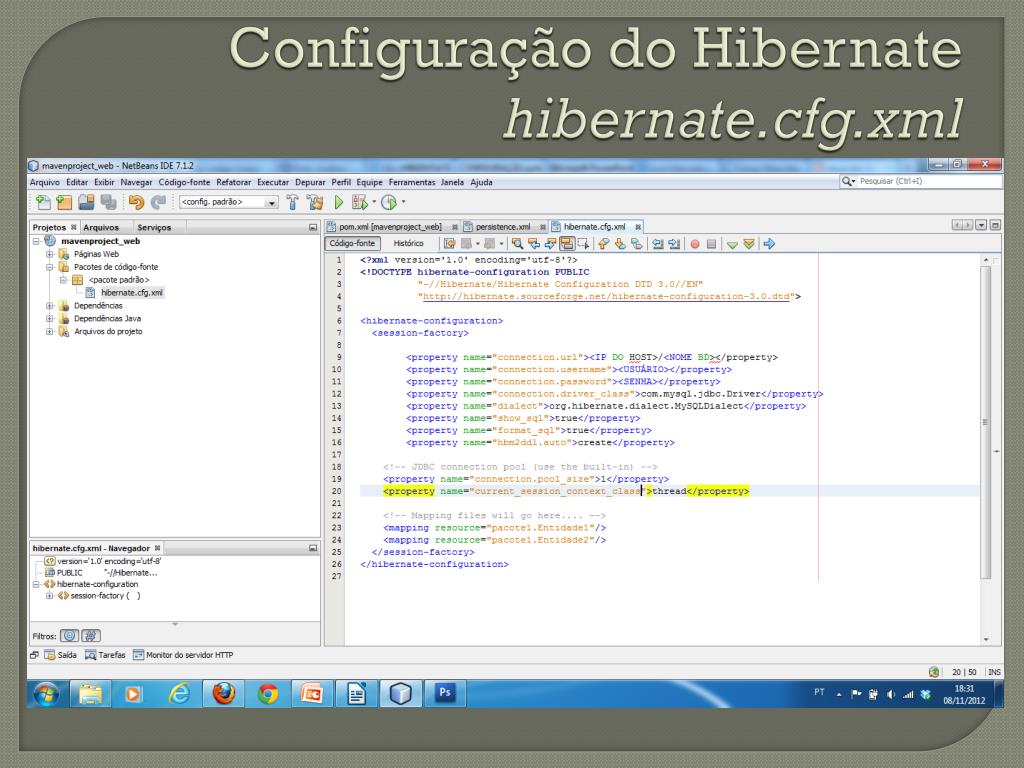Switch to pom.xml editor tab

pyautogui.click(x=391, y=227)
